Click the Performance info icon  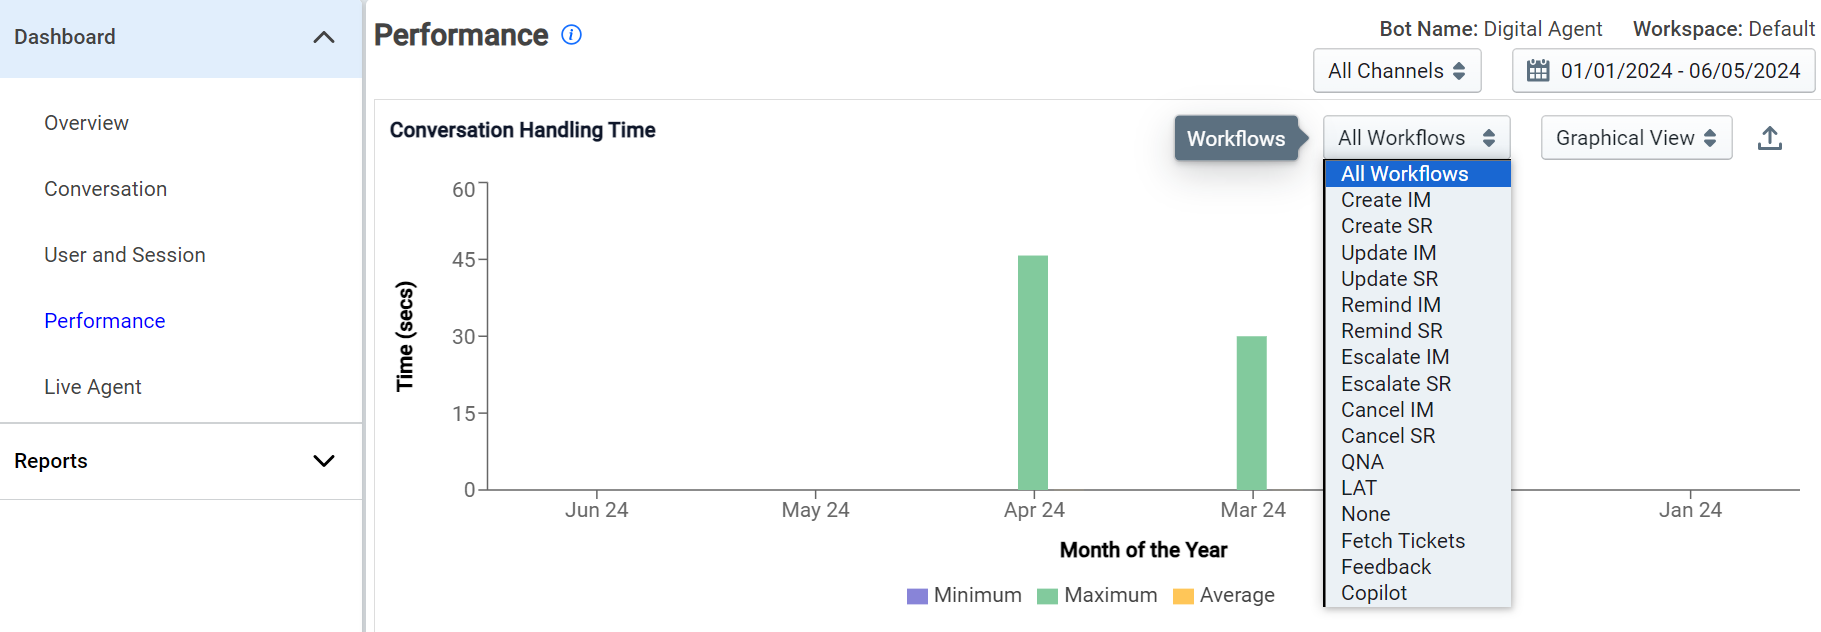point(571,35)
